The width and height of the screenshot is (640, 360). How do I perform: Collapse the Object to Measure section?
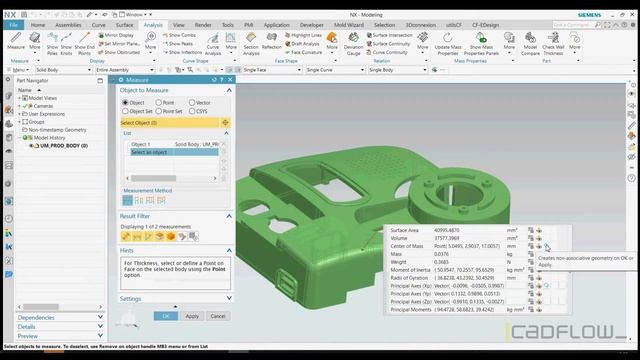229,90
